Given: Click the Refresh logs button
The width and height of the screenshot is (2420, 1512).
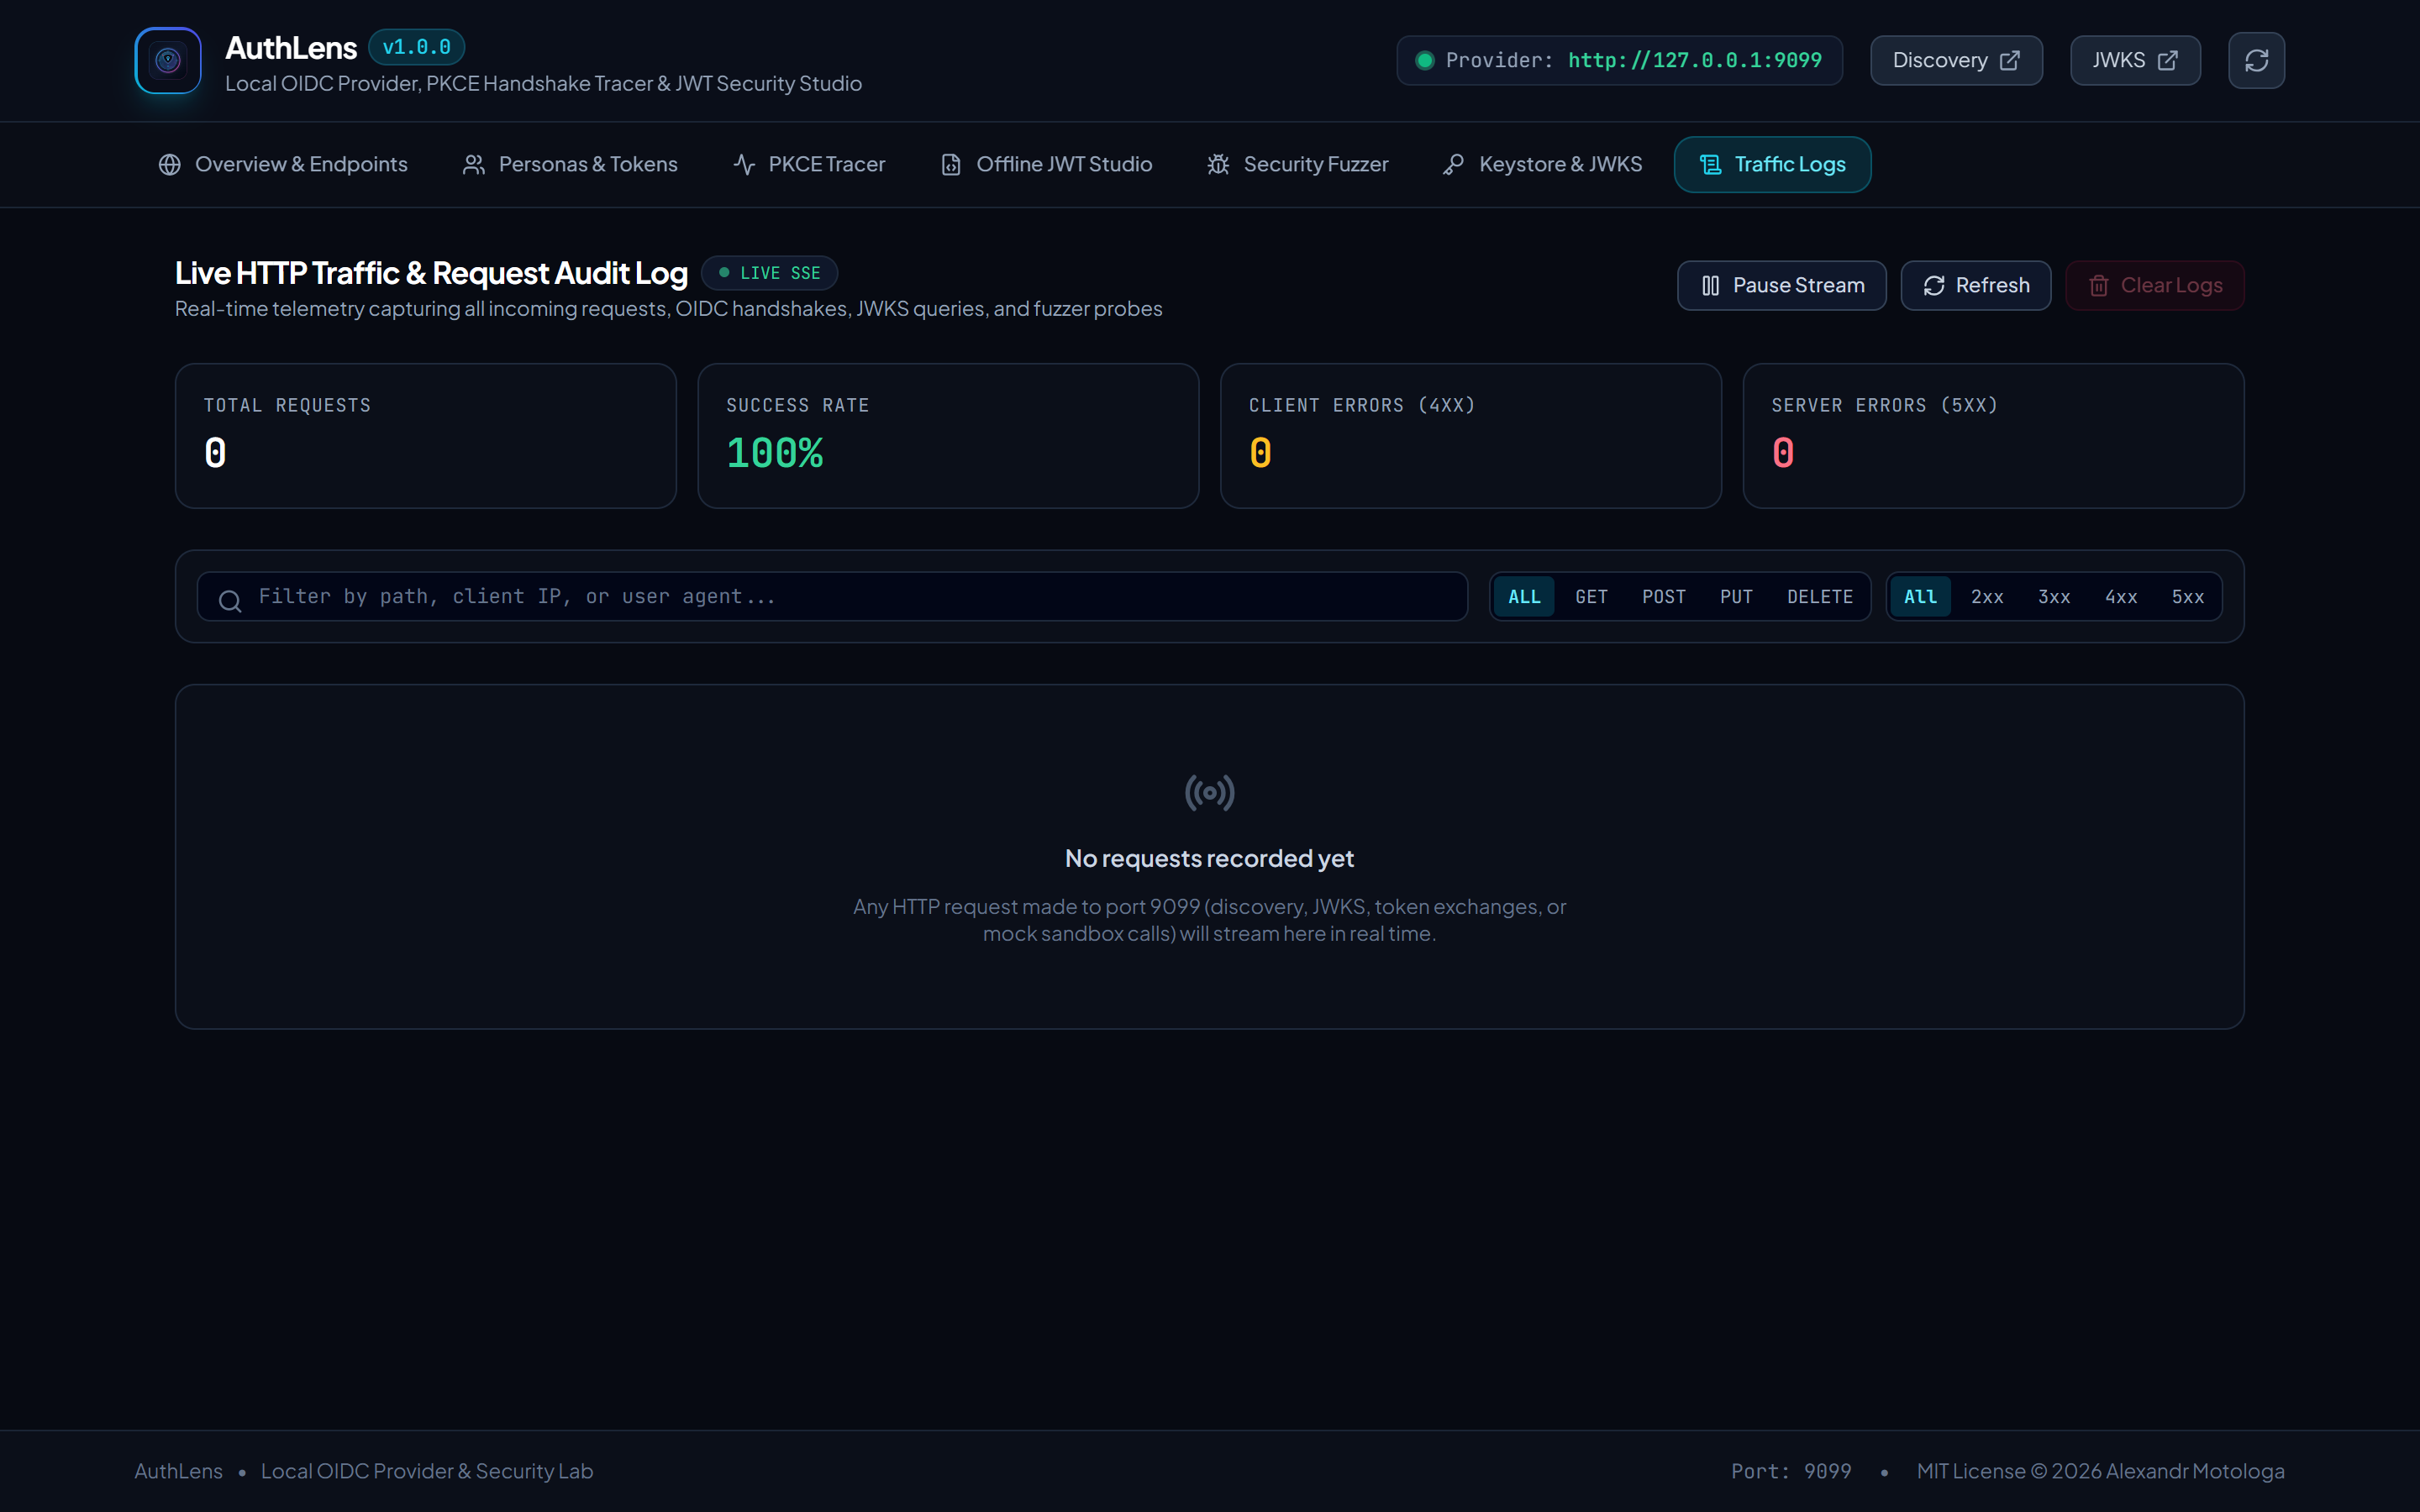Looking at the screenshot, I should click(x=1975, y=286).
